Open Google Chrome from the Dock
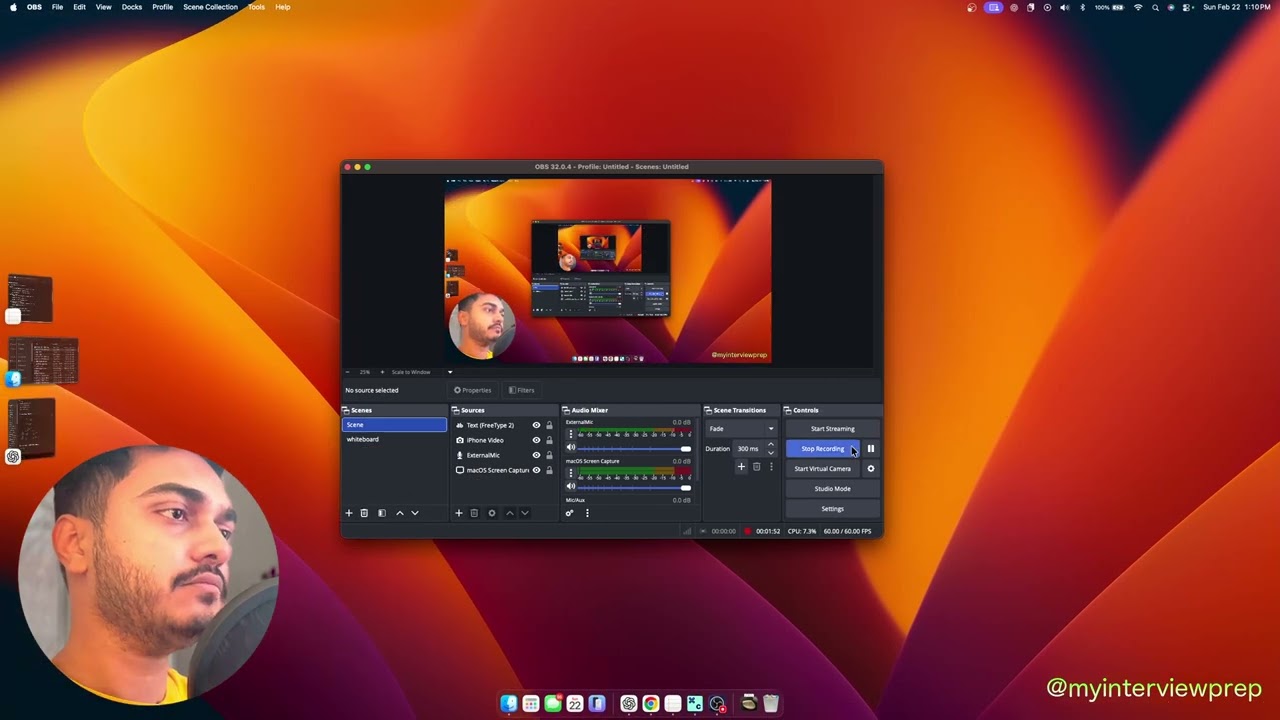Viewport: 1280px width, 720px height. coord(650,704)
